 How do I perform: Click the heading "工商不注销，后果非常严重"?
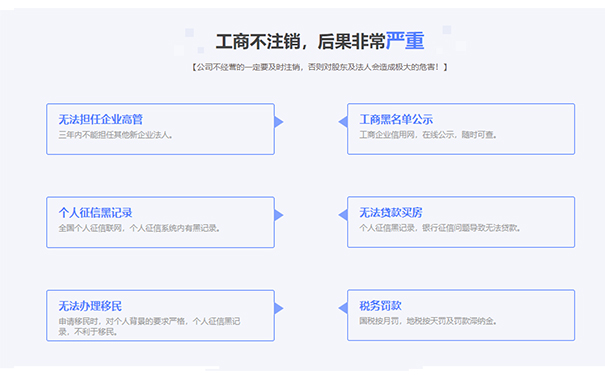pos(320,41)
